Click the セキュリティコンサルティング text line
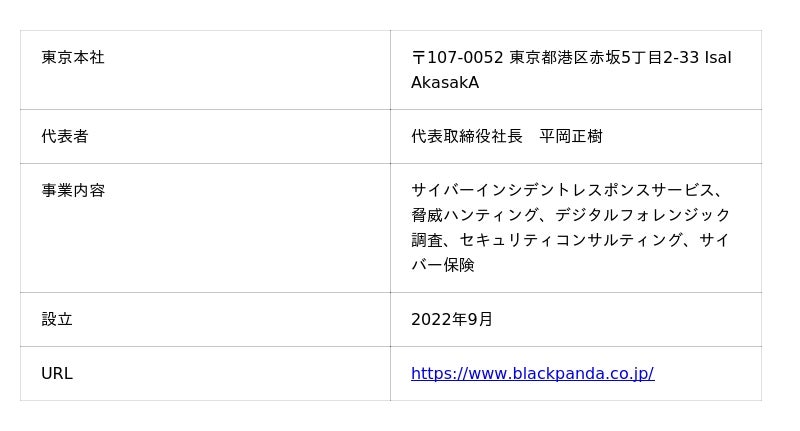The height and width of the screenshot is (431, 800). tap(571, 240)
